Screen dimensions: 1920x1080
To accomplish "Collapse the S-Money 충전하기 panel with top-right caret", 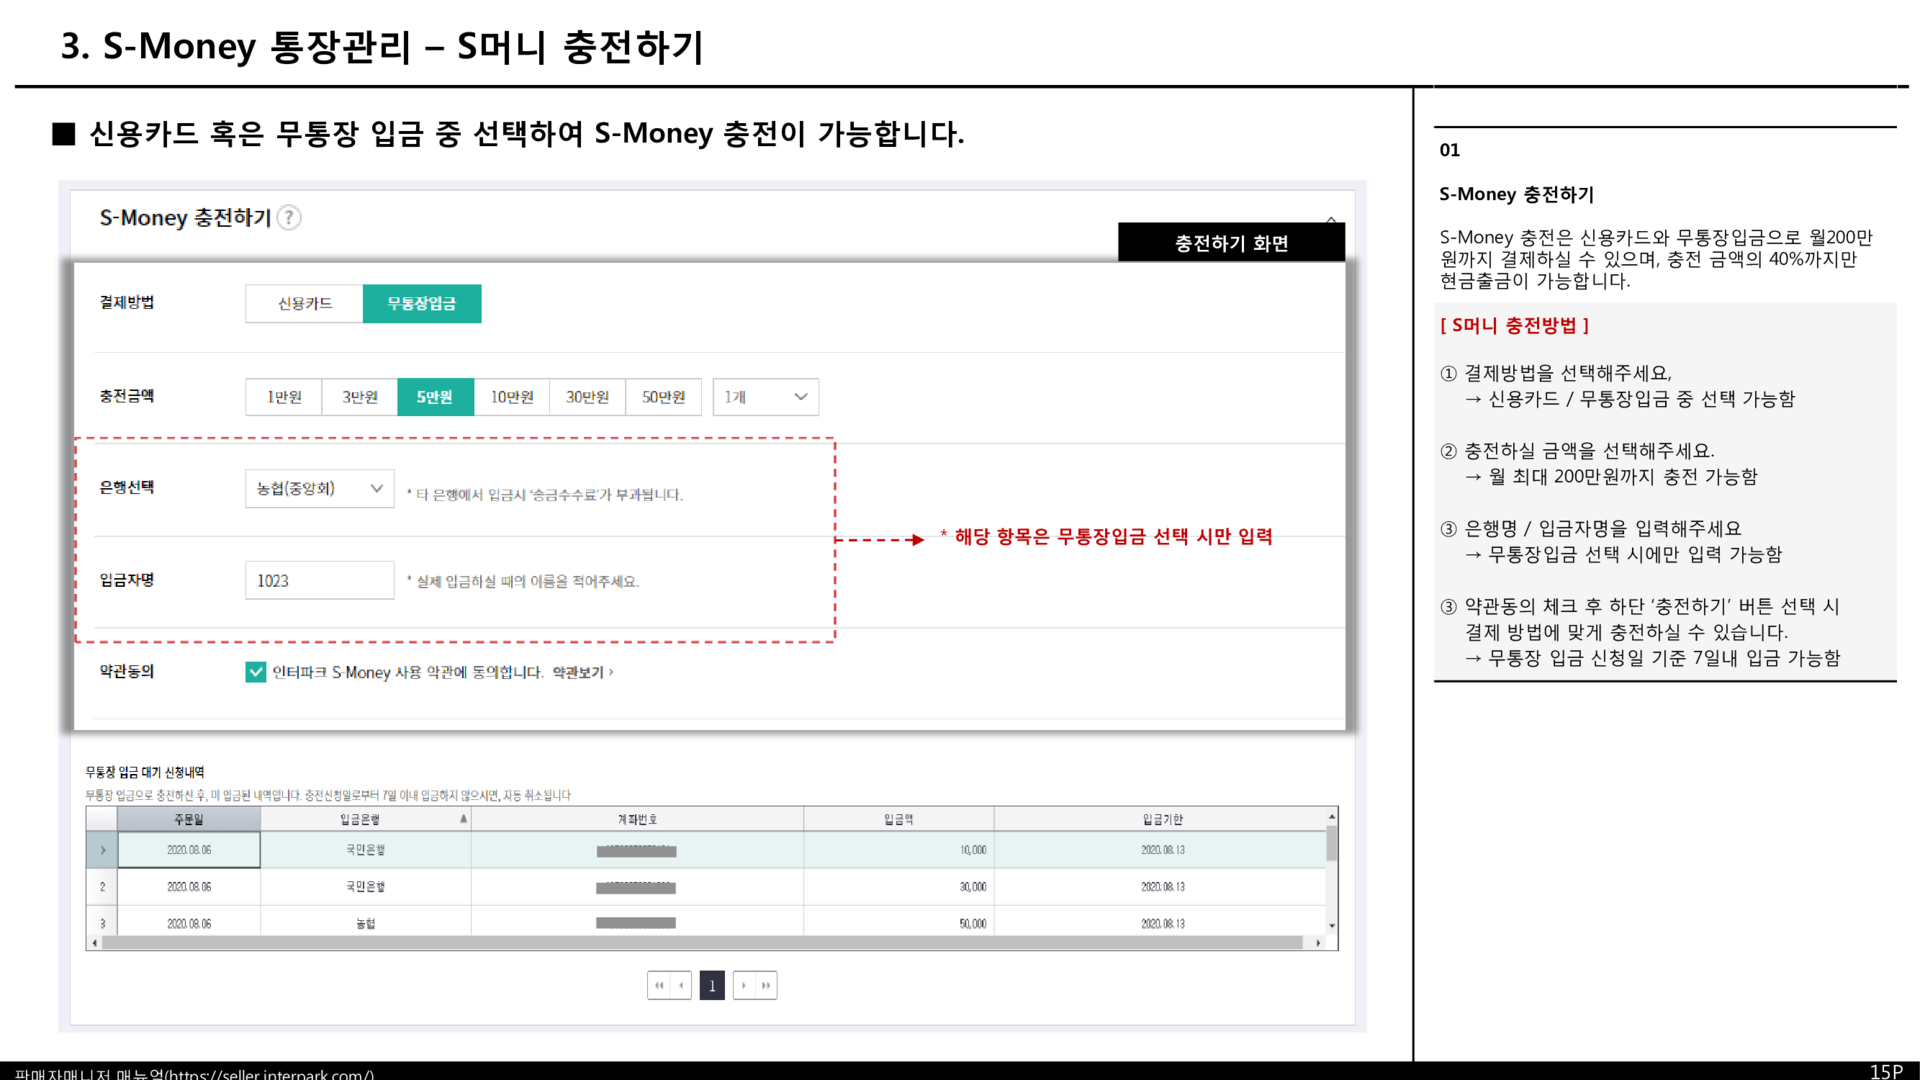I will click(1331, 219).
